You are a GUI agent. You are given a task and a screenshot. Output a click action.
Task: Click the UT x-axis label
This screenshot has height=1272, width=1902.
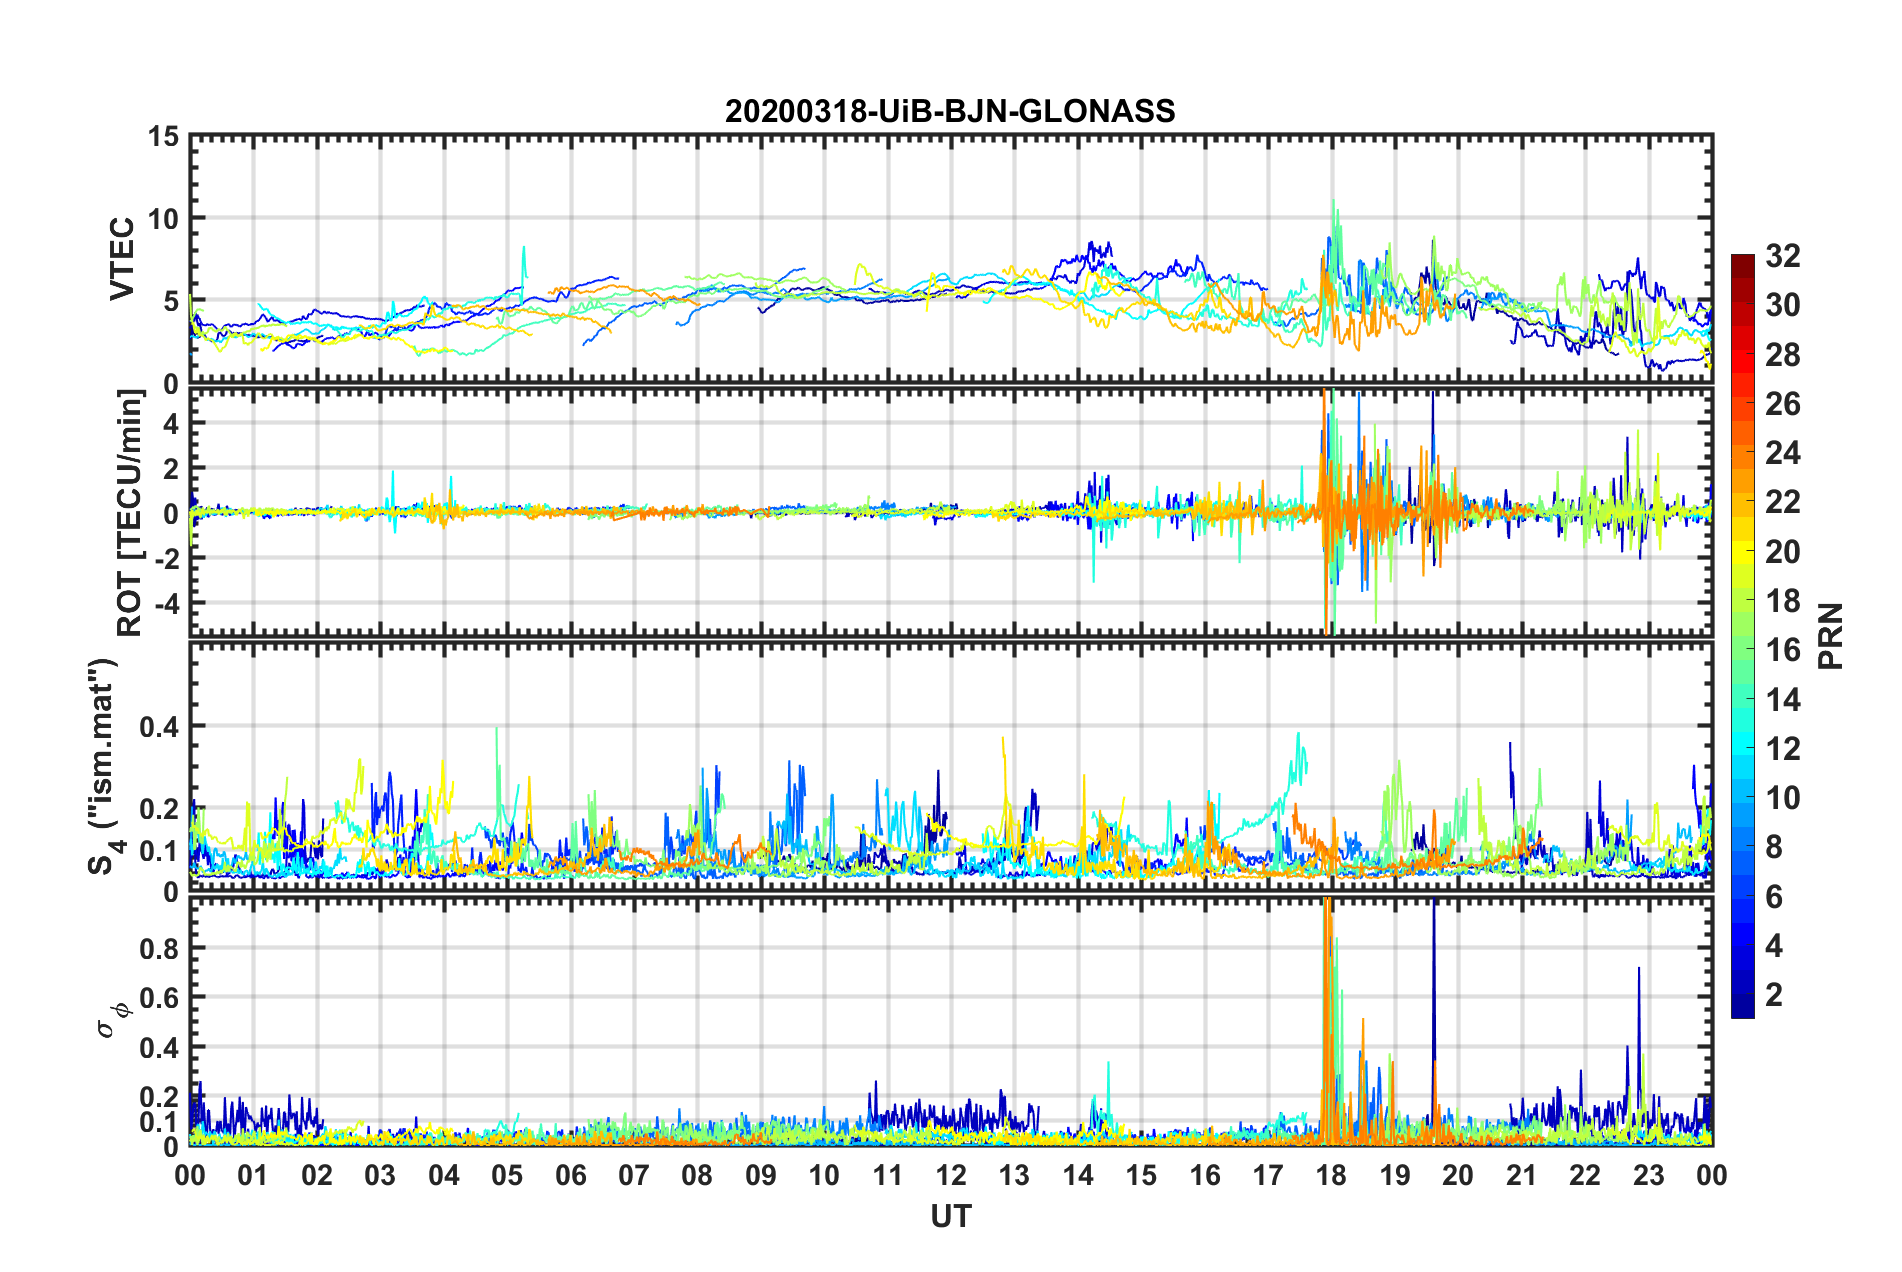tap(951, 1216)
